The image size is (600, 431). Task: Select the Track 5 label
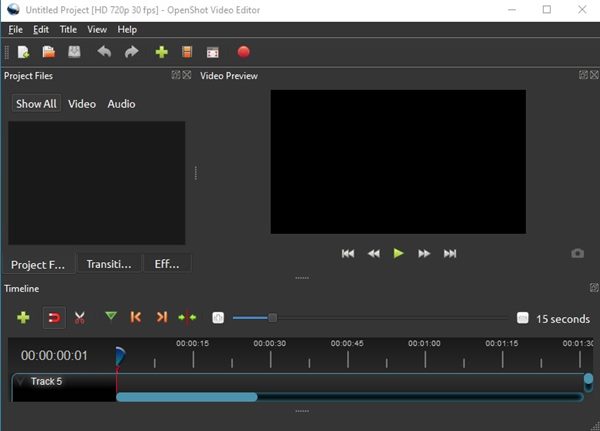pos(46,381)
